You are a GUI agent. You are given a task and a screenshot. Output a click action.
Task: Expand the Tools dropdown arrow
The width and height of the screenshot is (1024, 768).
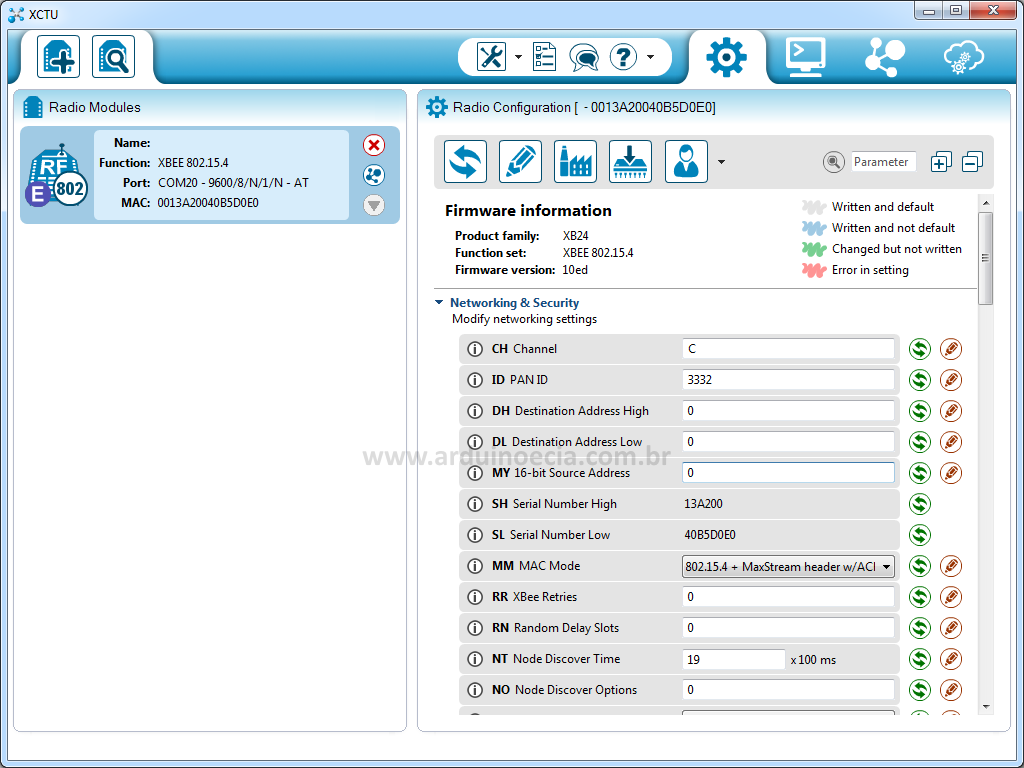(519, 57)
